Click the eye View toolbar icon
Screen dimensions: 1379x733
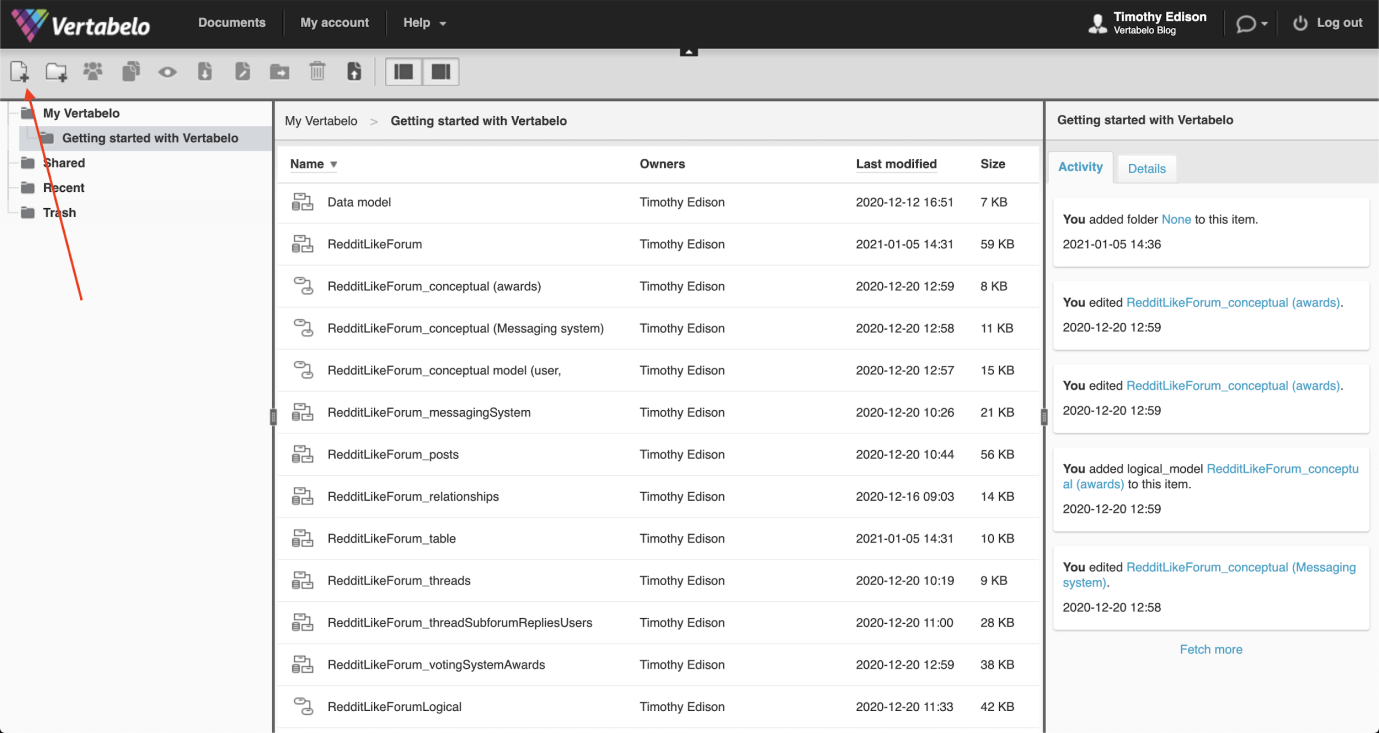tap(167, 72)
